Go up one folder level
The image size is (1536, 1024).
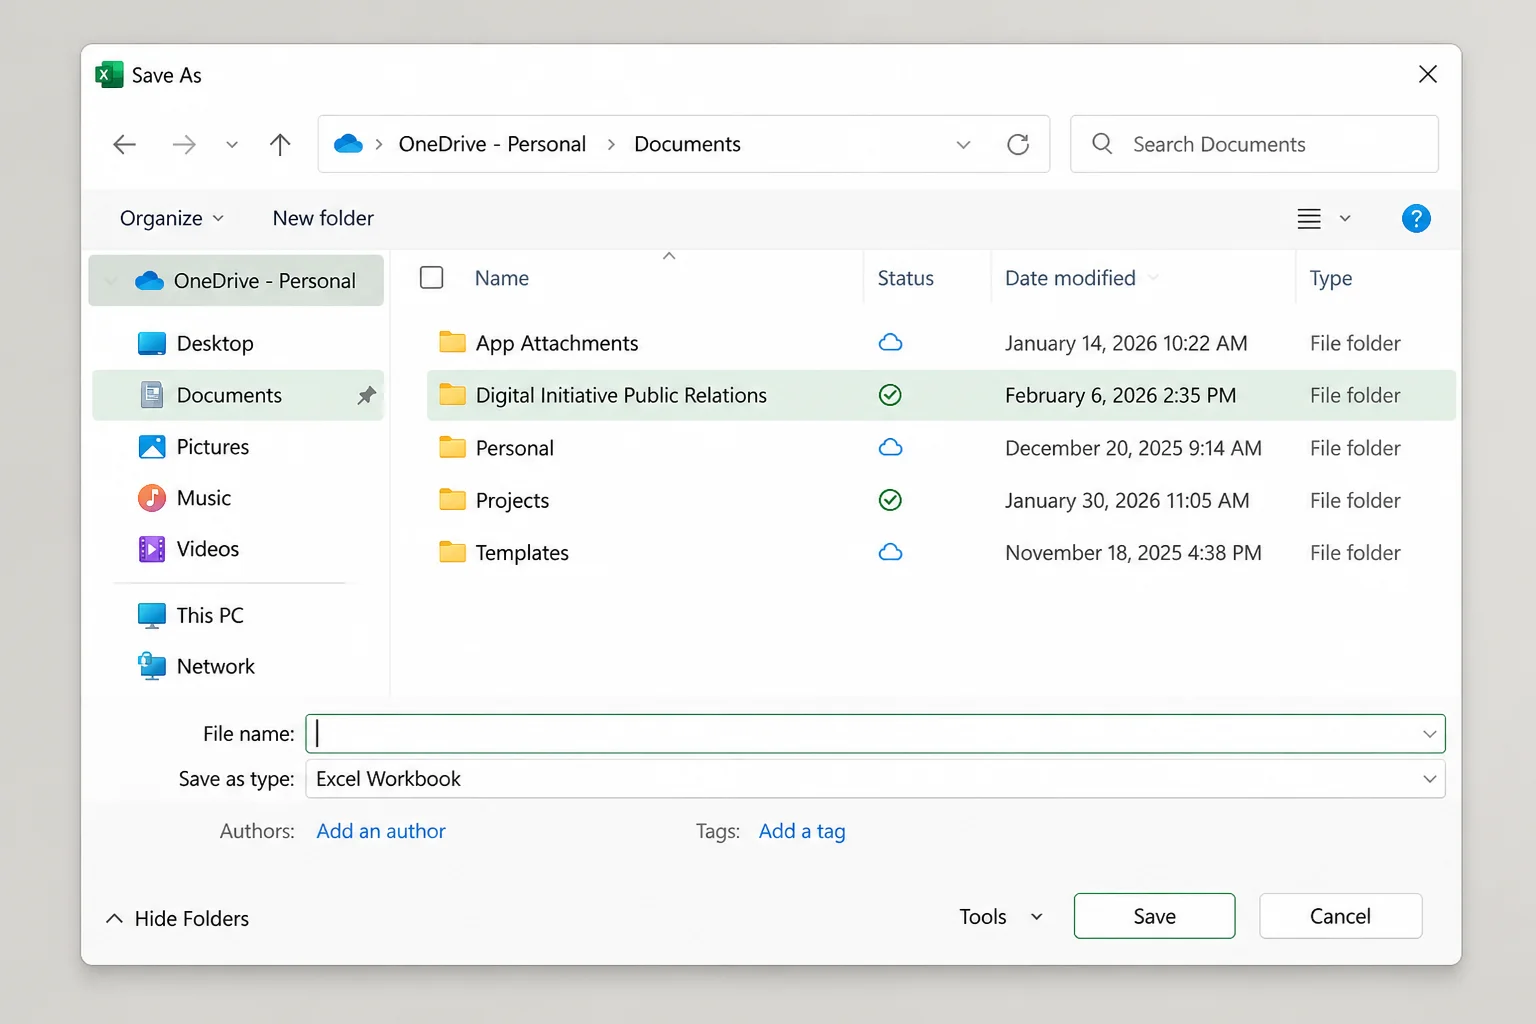(280, 145)
